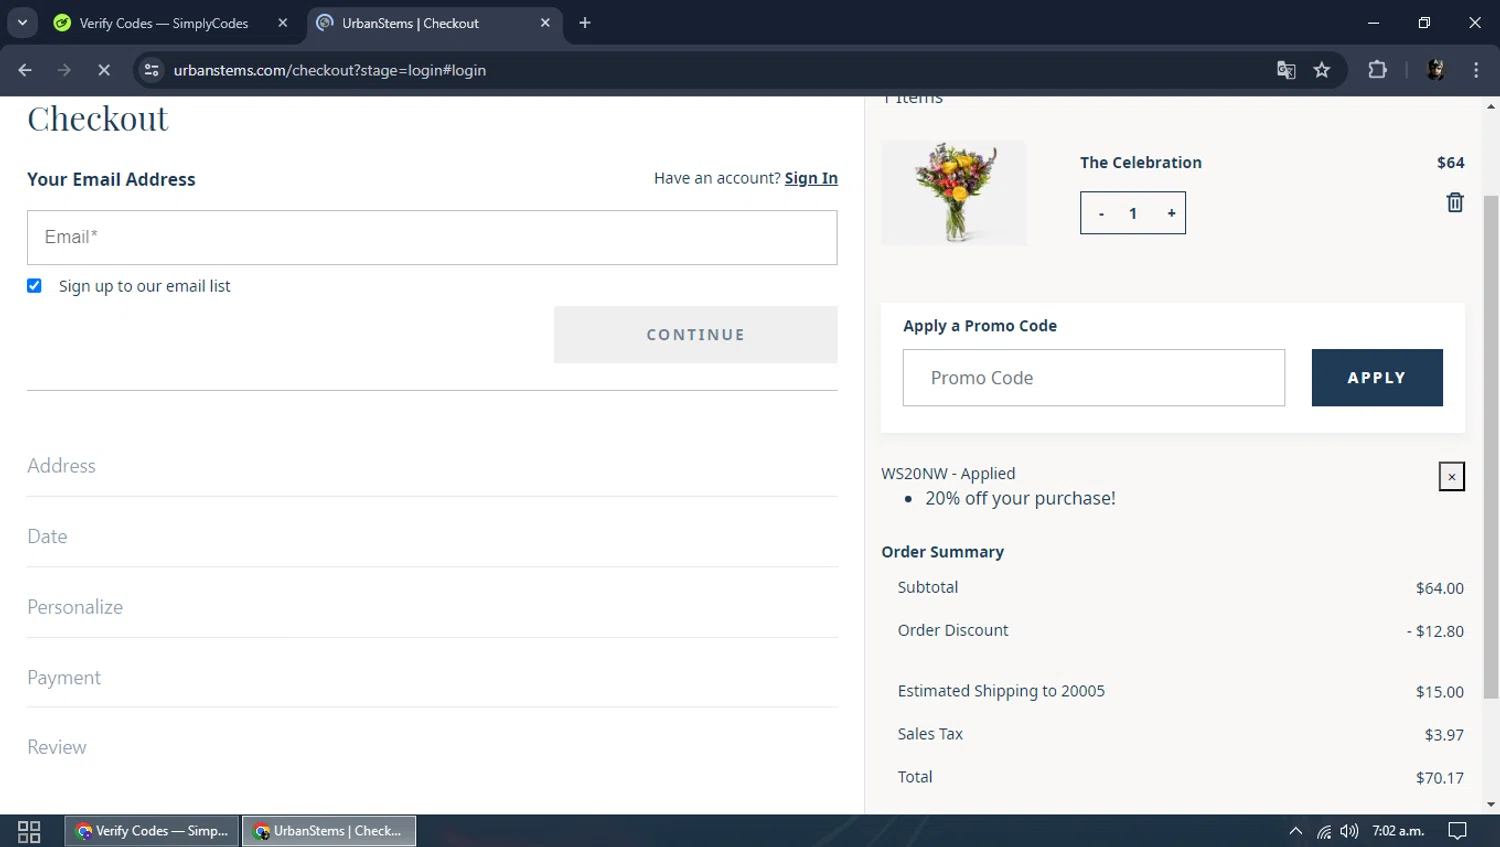Close the Verify Codes tab

coord(282,23)
